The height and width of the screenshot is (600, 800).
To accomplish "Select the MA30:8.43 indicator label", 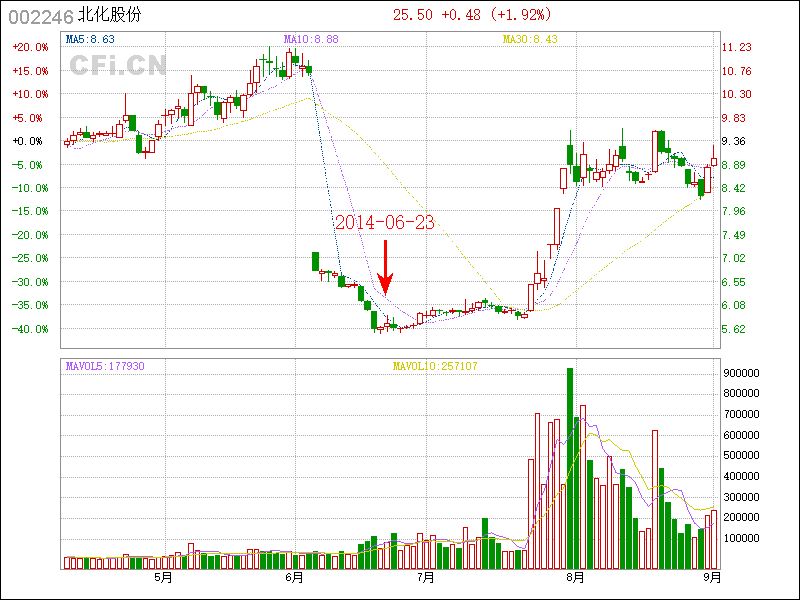I will click(530, 39).
